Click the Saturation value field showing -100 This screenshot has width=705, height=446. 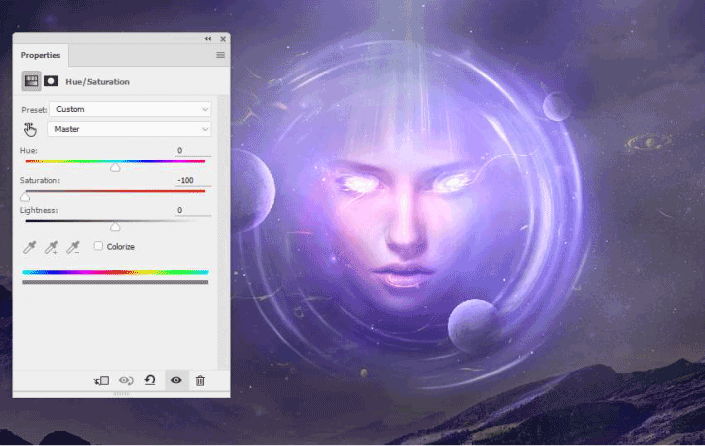click(x=192, y=180)
